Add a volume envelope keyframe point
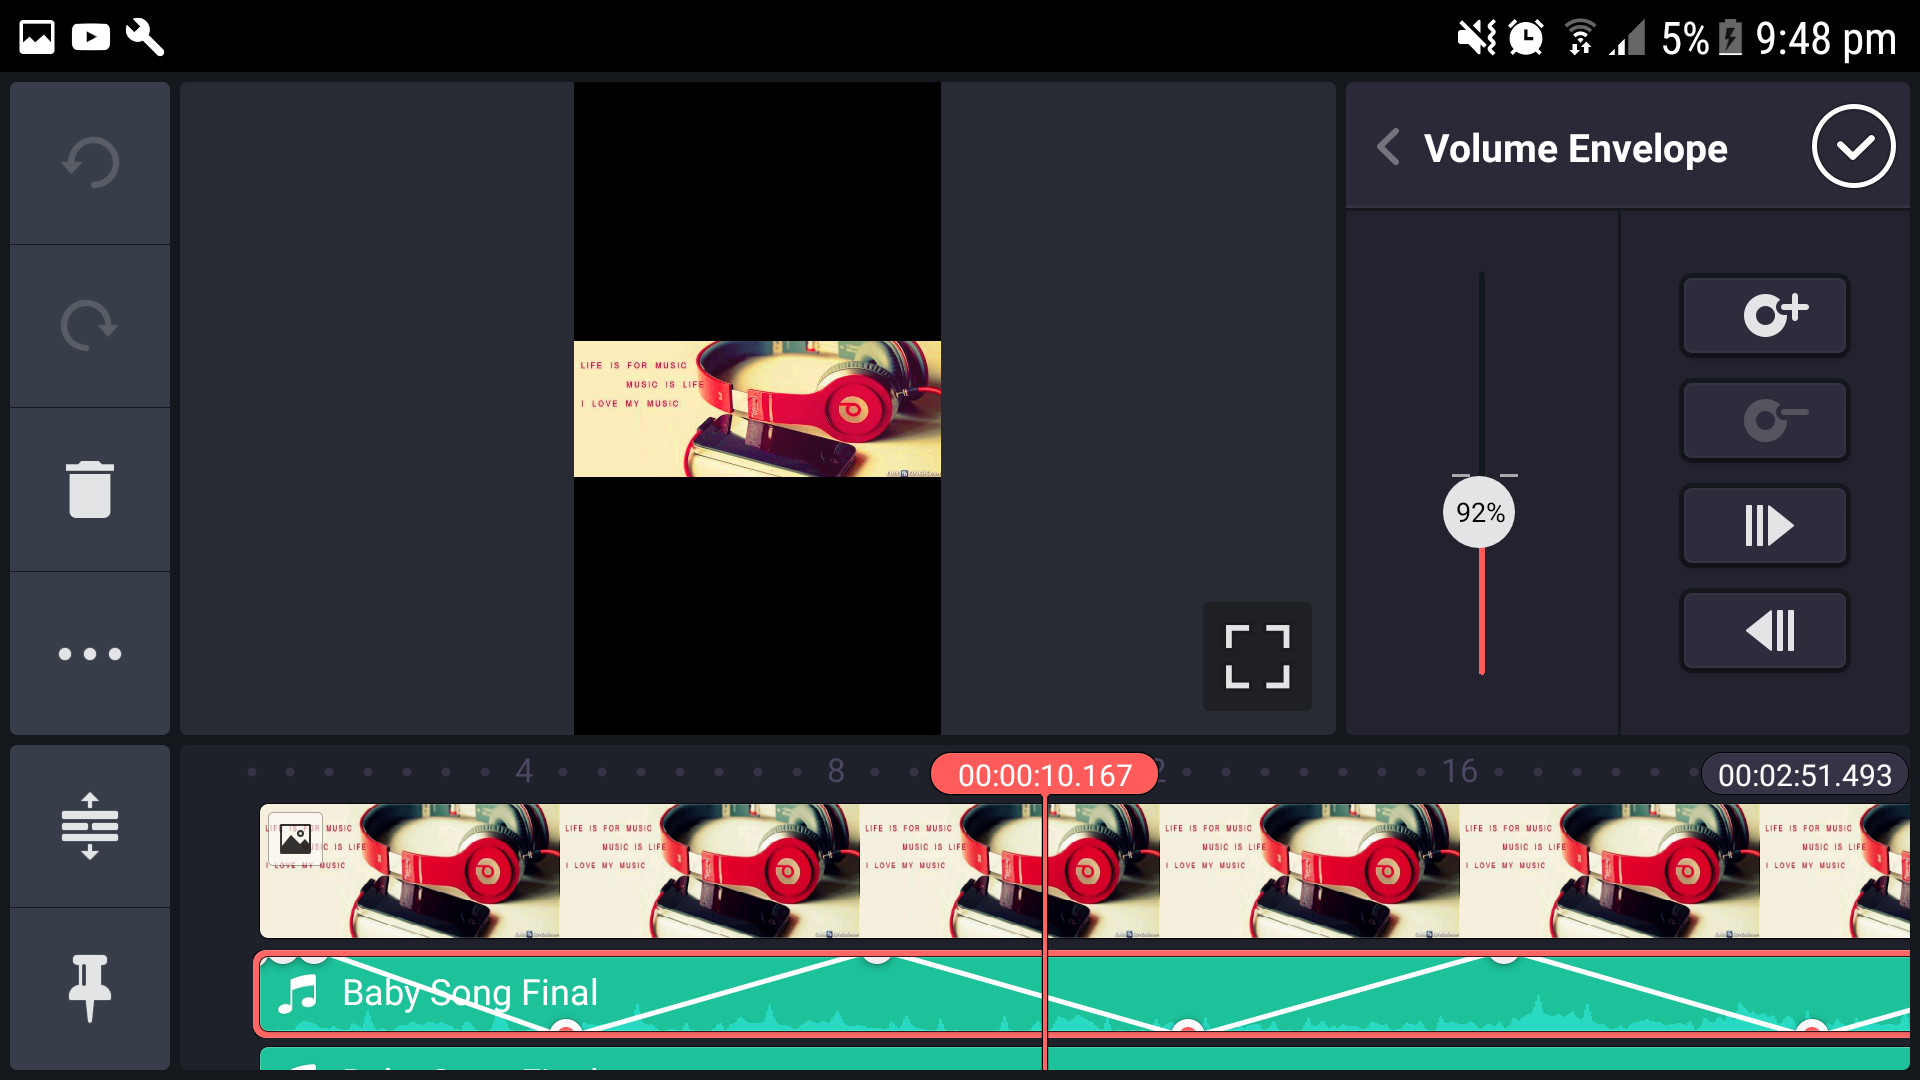 [x=1764, y=315]
